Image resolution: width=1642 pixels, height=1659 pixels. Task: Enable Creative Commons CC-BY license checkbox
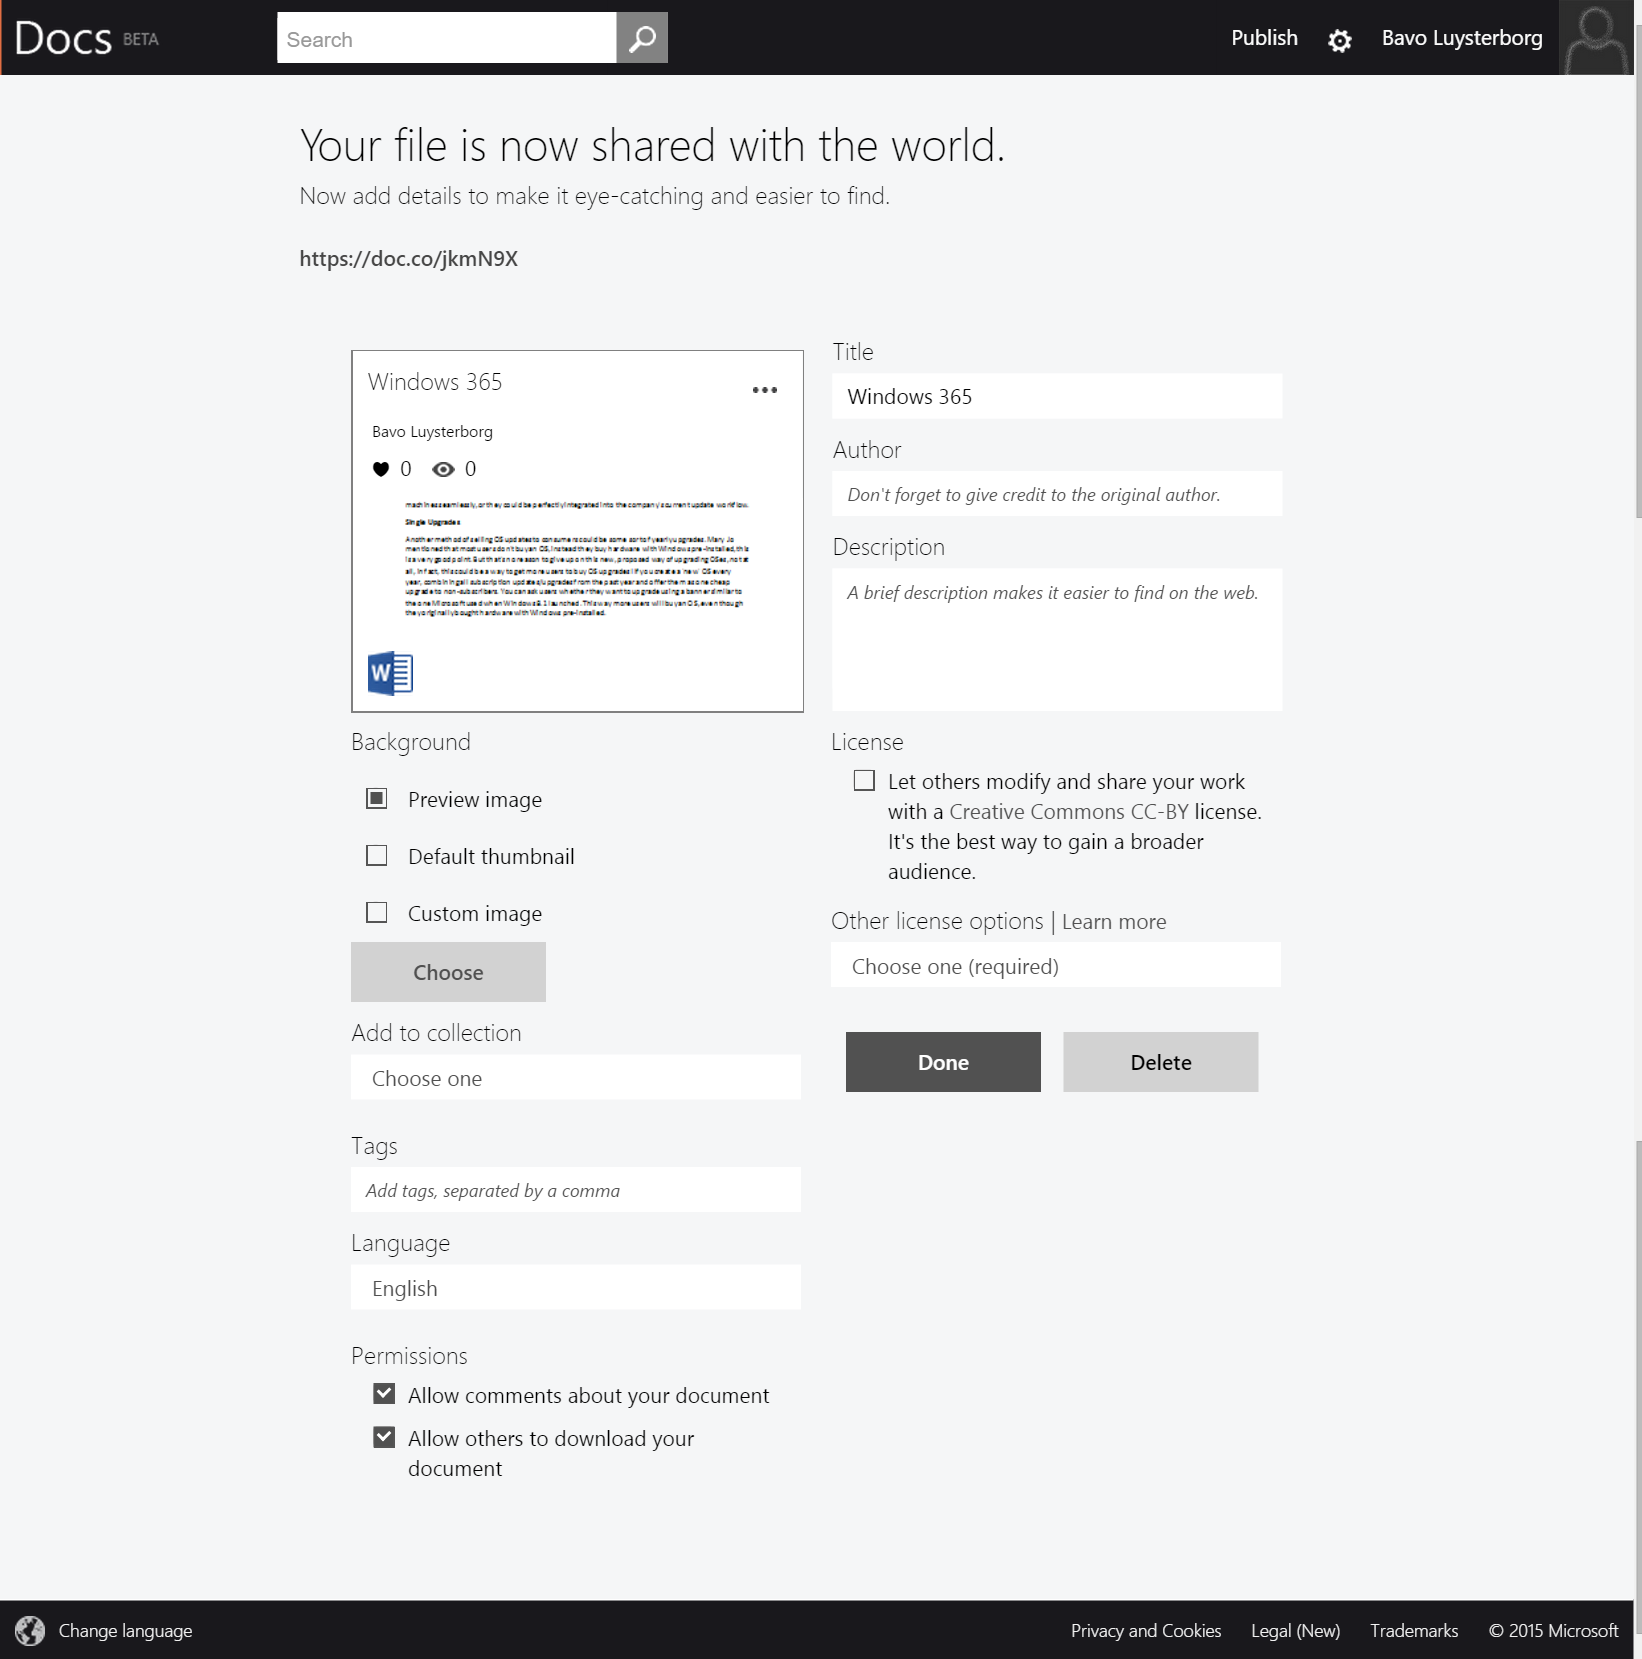[x=864, y=780]
